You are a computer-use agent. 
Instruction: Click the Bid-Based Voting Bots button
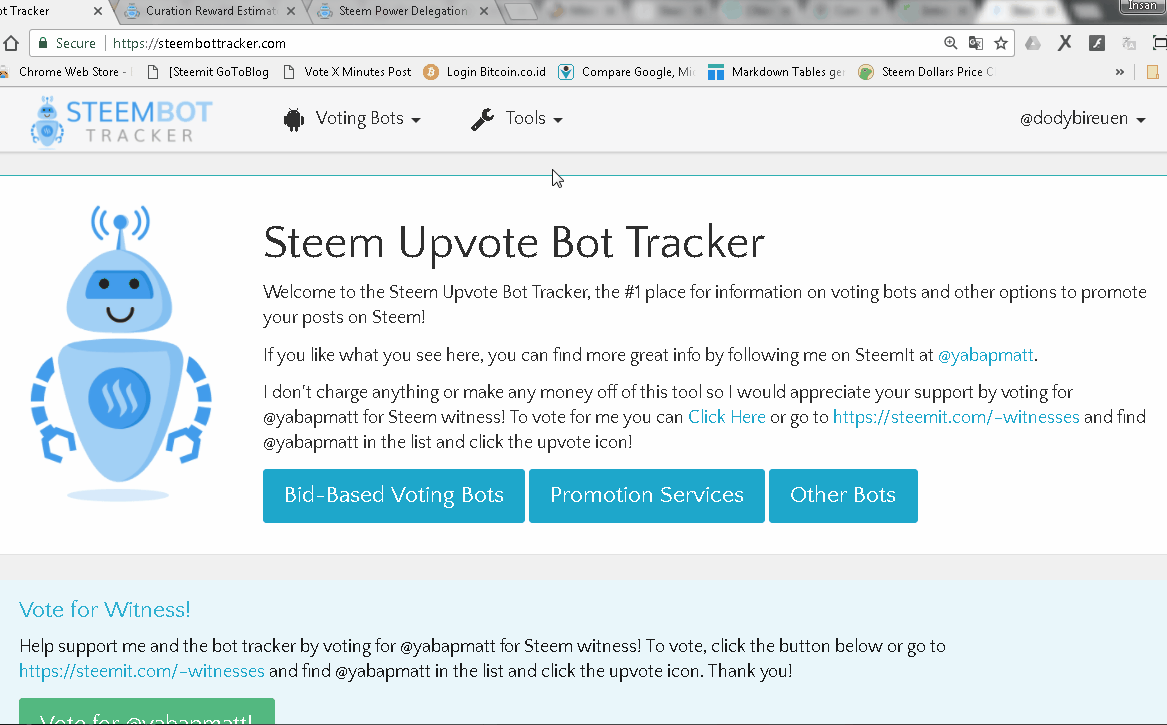click(x=394, y=496)
